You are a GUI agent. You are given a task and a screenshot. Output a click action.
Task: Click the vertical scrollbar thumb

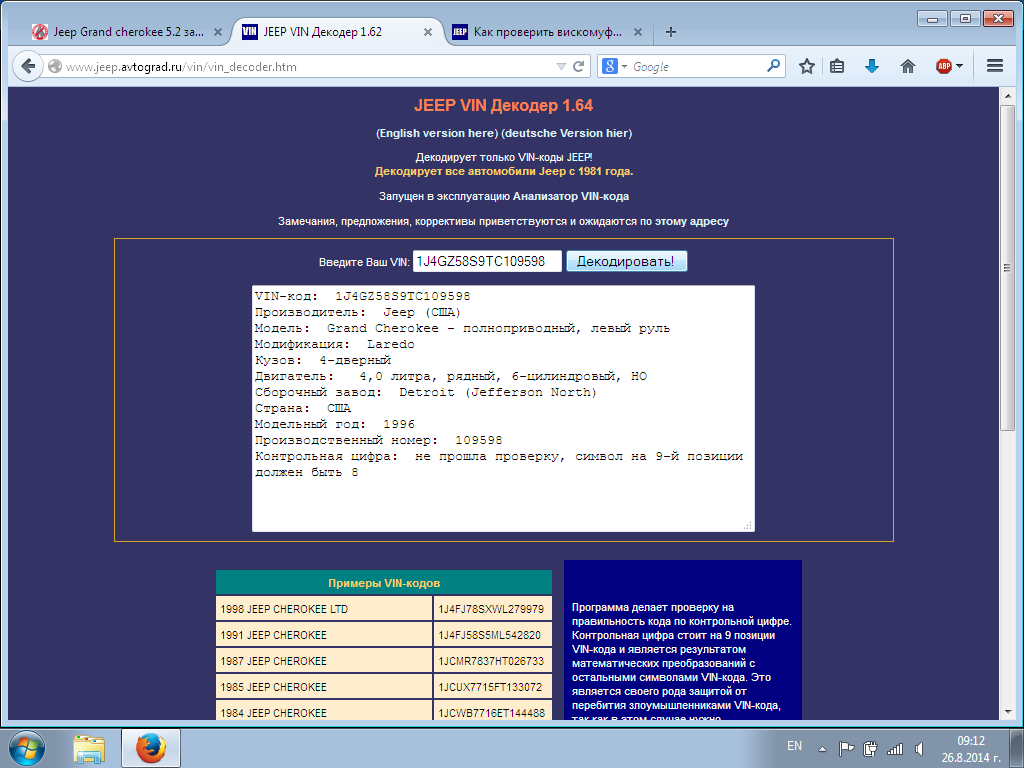tap(1008, 267)
